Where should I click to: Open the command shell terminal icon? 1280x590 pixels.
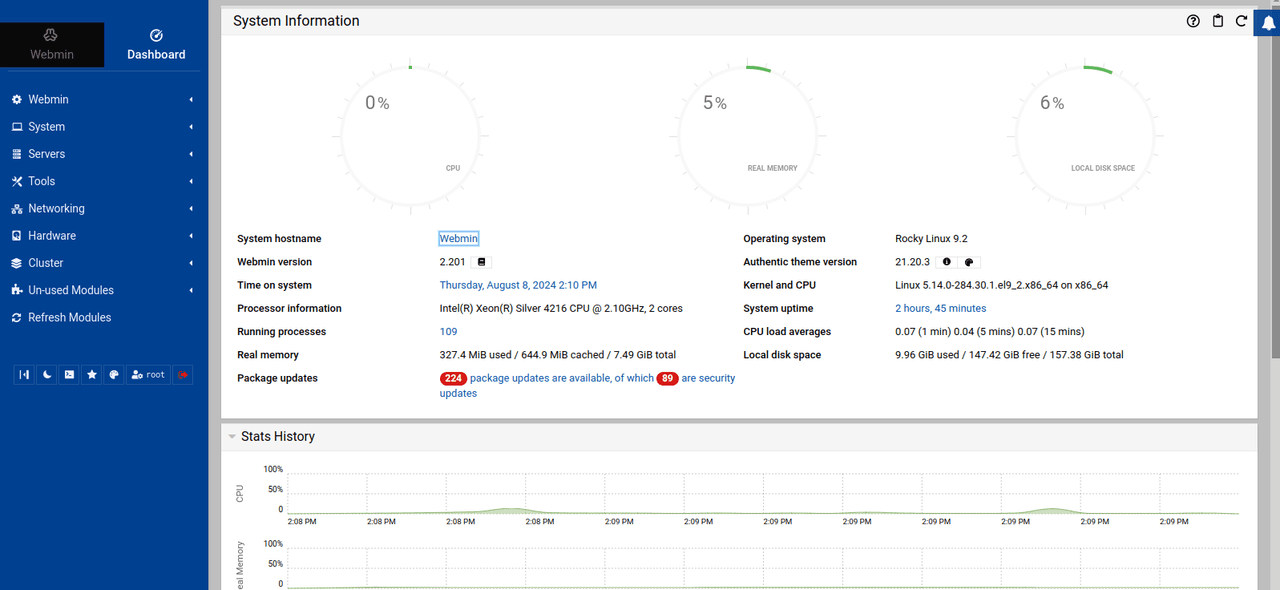(x=69, y=375)
